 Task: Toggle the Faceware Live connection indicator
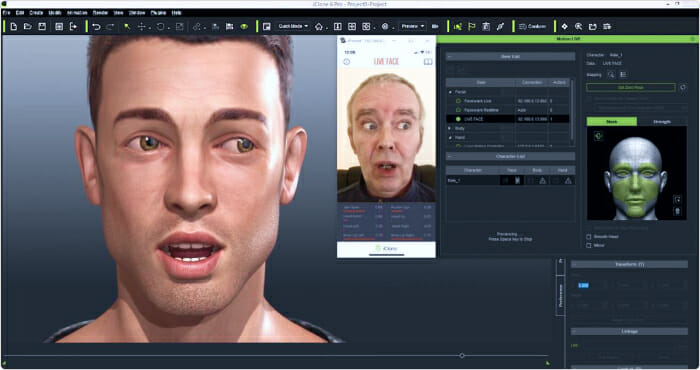[x=458, y=101]
